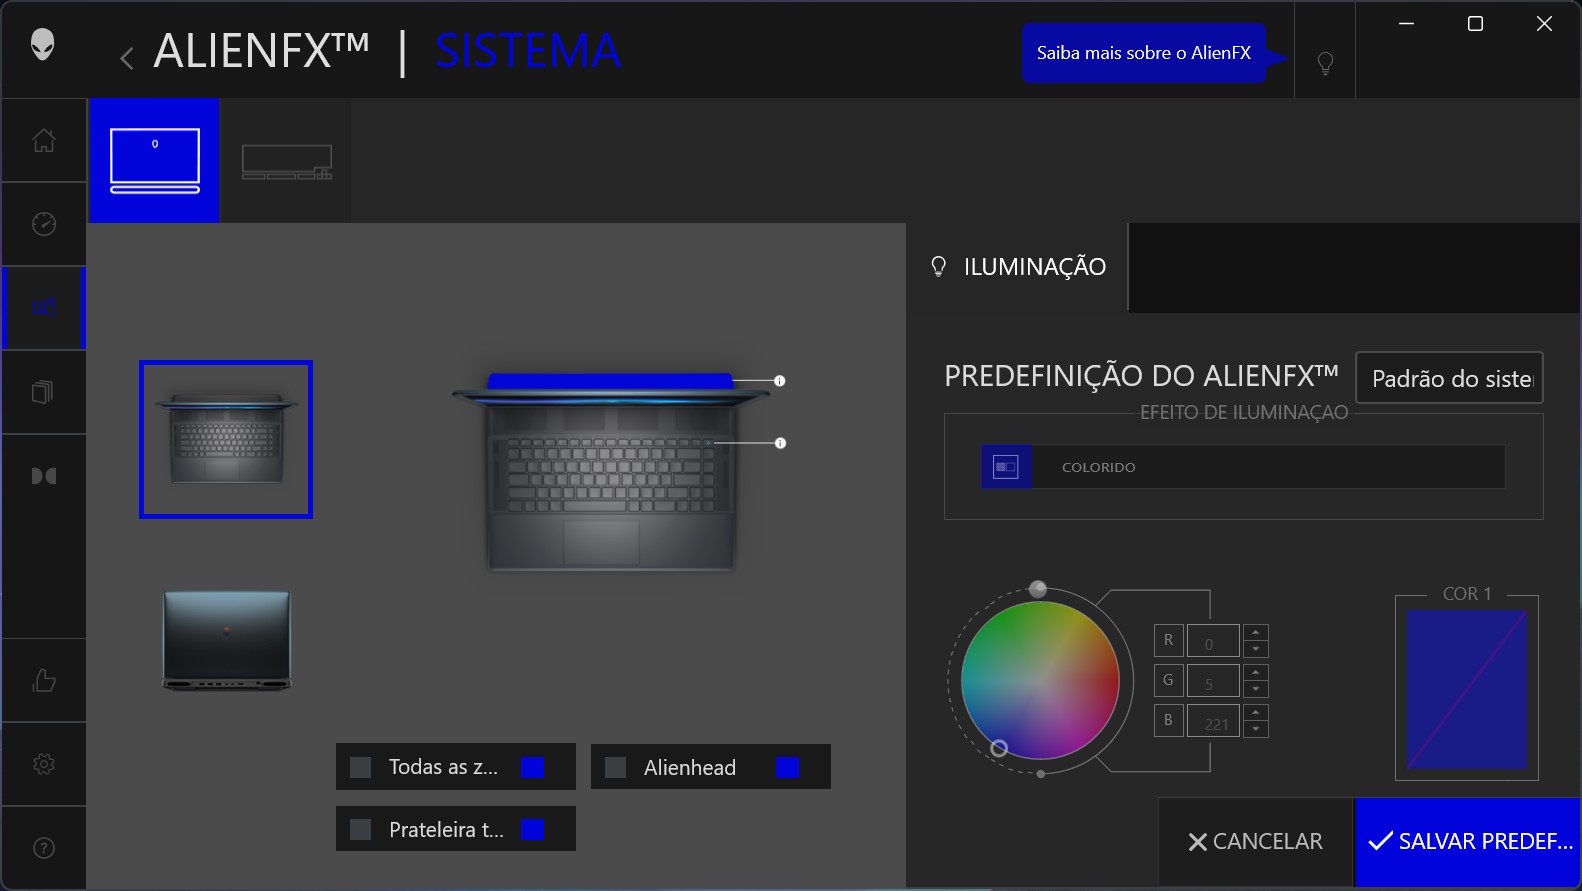Click the brightness handle atop color ring
The height and width of the screenshot is (891, 1582).
(x=1038, y=589)
